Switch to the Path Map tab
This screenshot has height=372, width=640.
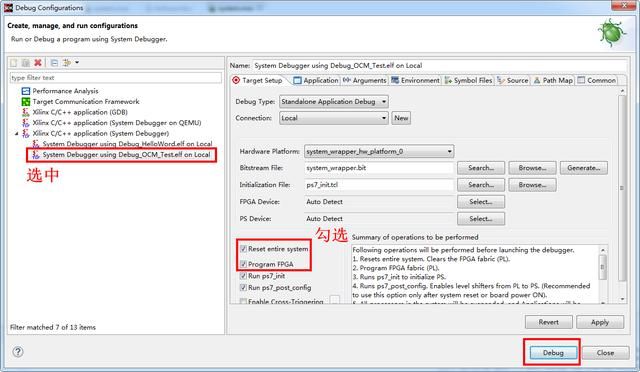coord(553,80)
